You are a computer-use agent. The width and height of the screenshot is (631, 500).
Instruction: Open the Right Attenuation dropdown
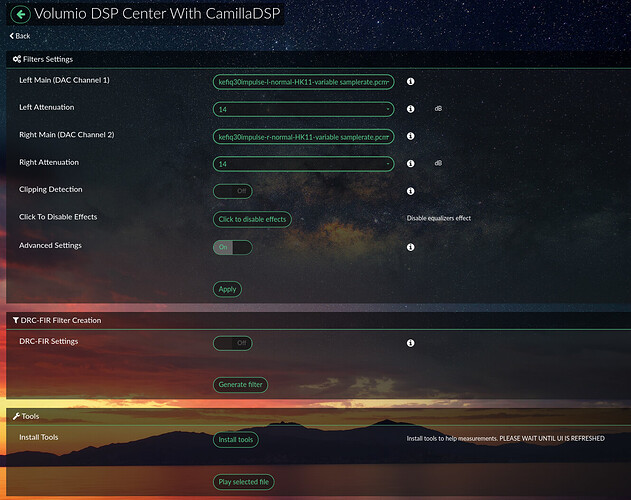tap(303, 164)
